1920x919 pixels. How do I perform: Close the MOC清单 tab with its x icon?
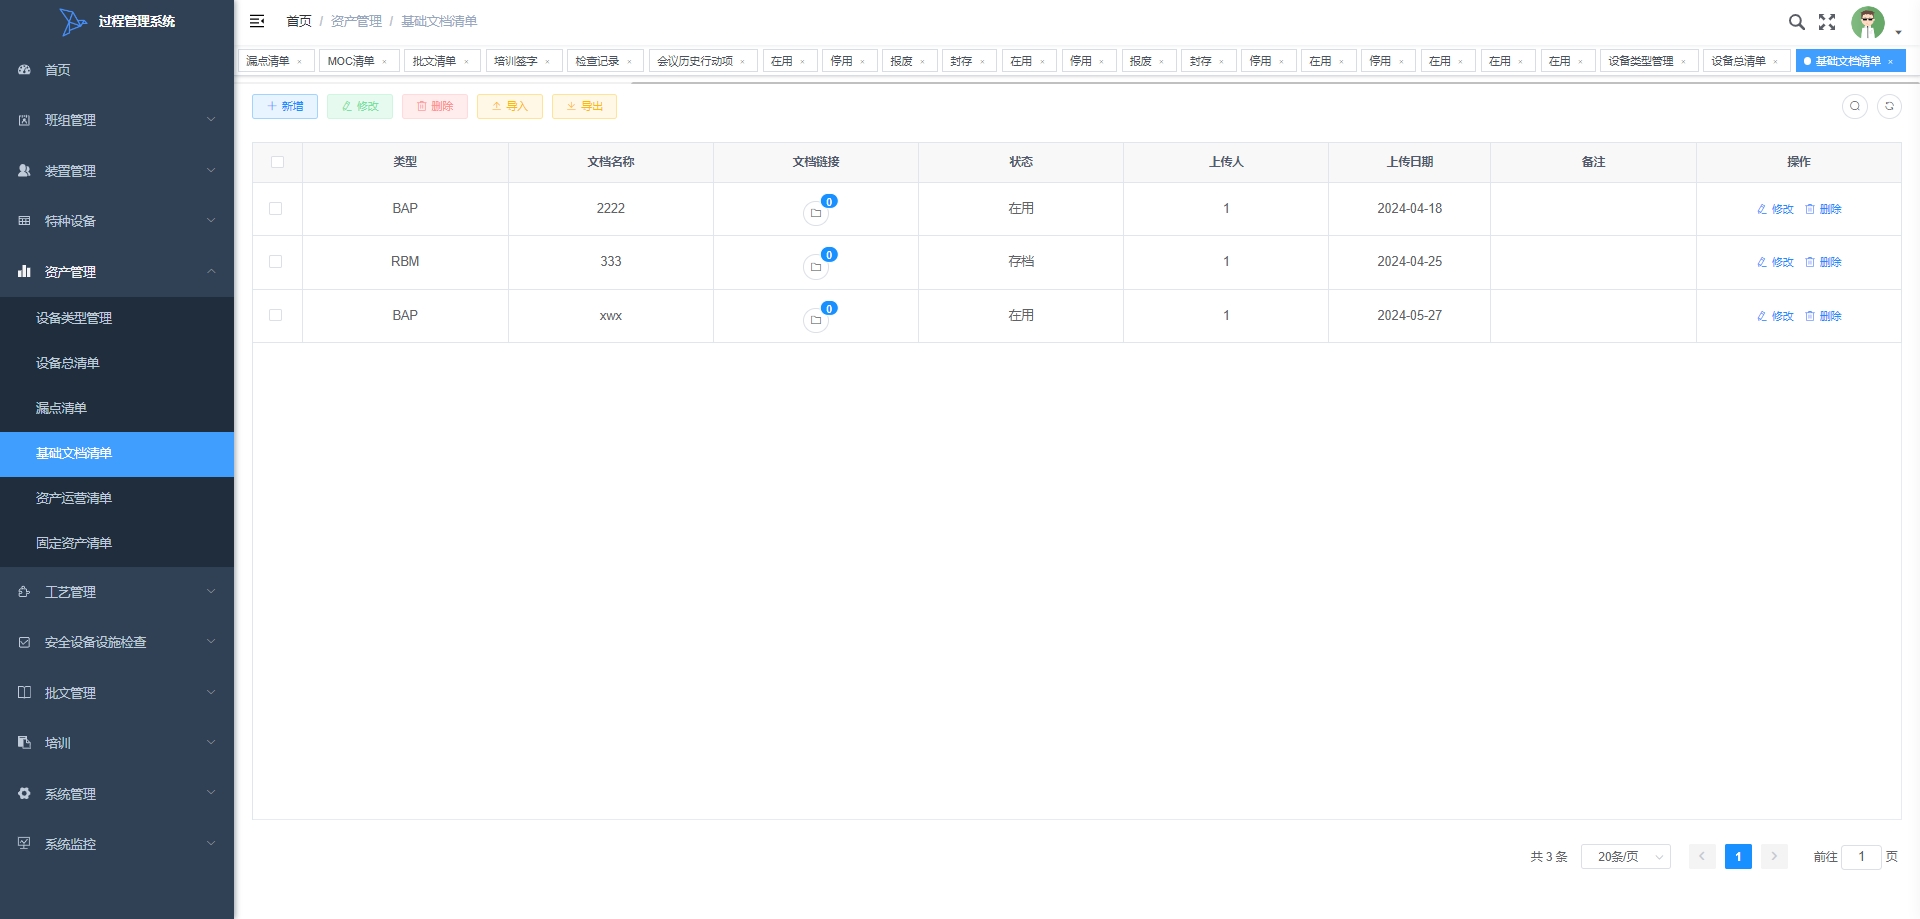pos(384,62)
